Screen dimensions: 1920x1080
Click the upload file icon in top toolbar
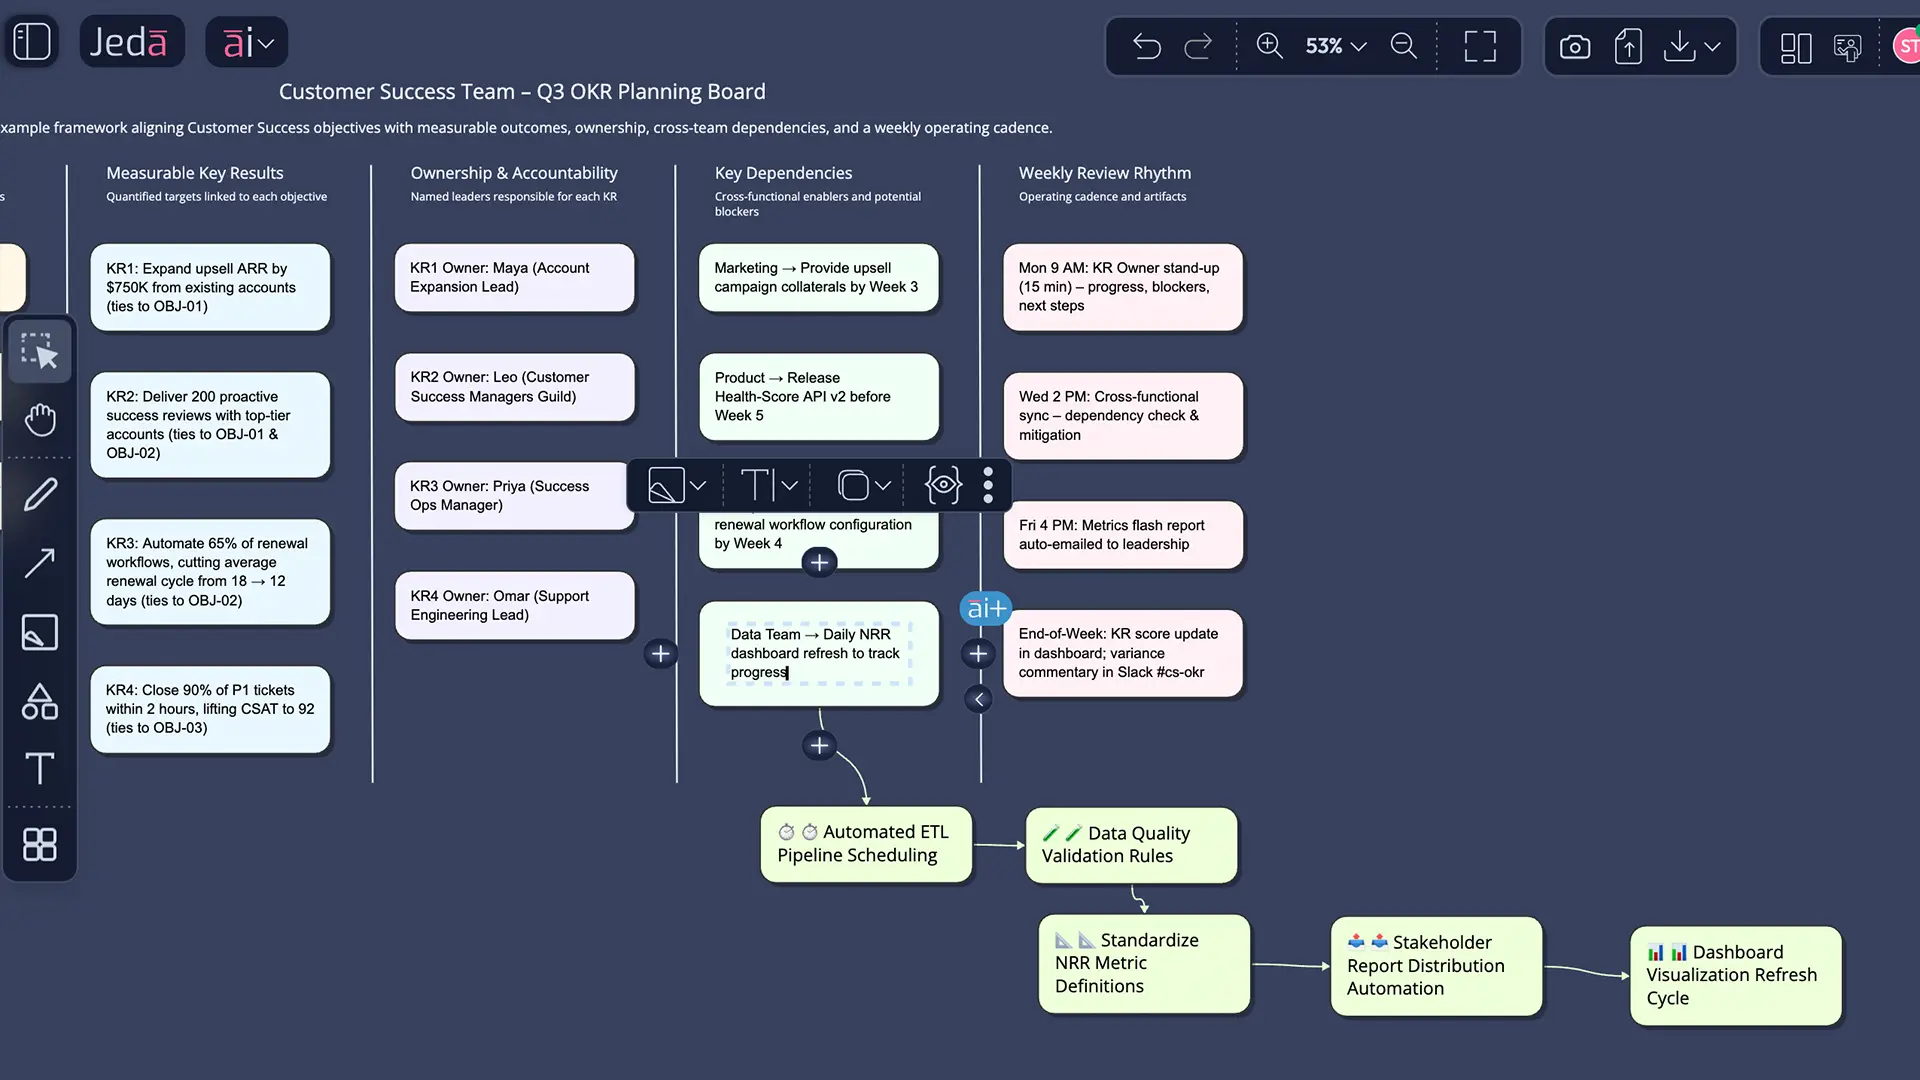pyautogui.click(x=1628, y=46)
